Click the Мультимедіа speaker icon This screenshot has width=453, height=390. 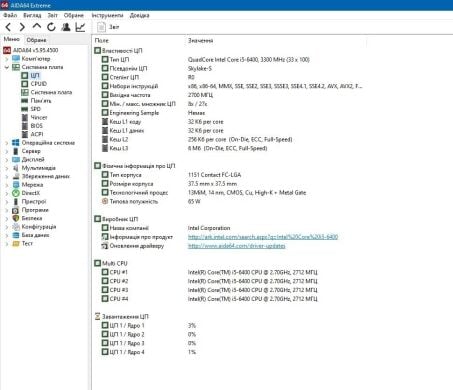tap(16, 168)
